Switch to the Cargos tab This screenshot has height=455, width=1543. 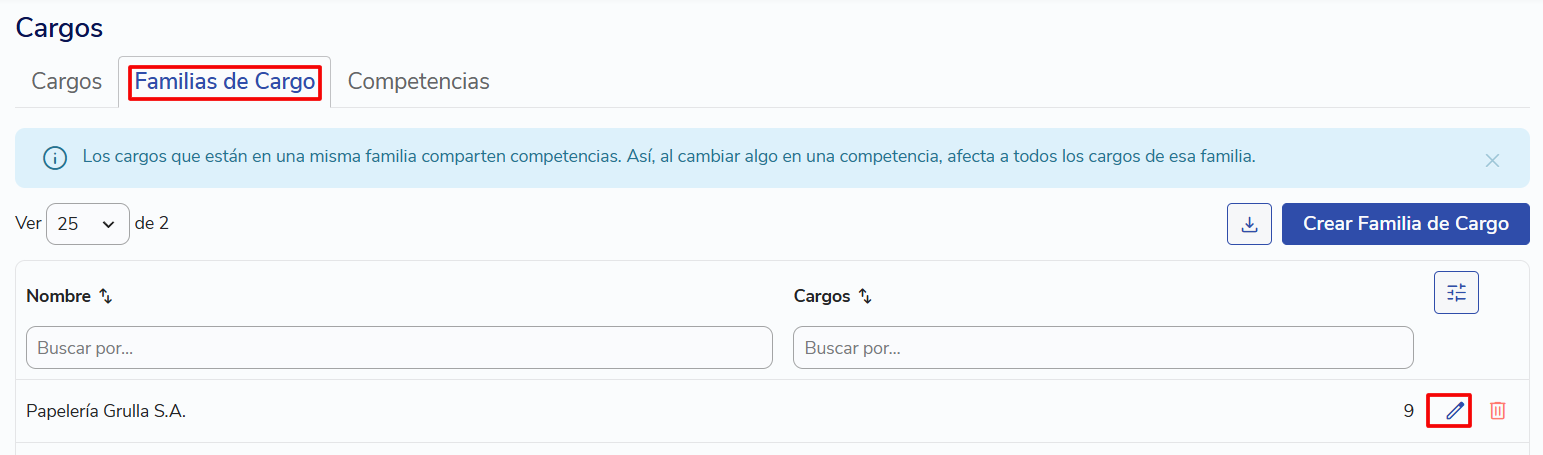point(67,82)
